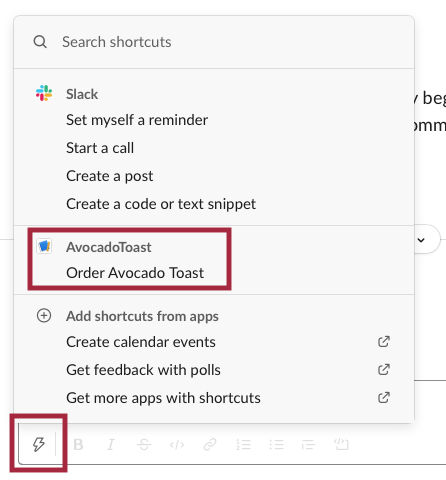The width and height of the screenshot is (446, 480).
Task: Apply blockquote formatting icon
Action: (x=308, y=444)
